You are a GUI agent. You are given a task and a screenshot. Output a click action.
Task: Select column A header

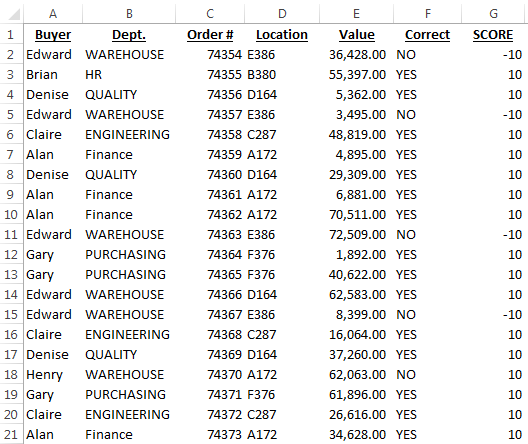[53, 13]
